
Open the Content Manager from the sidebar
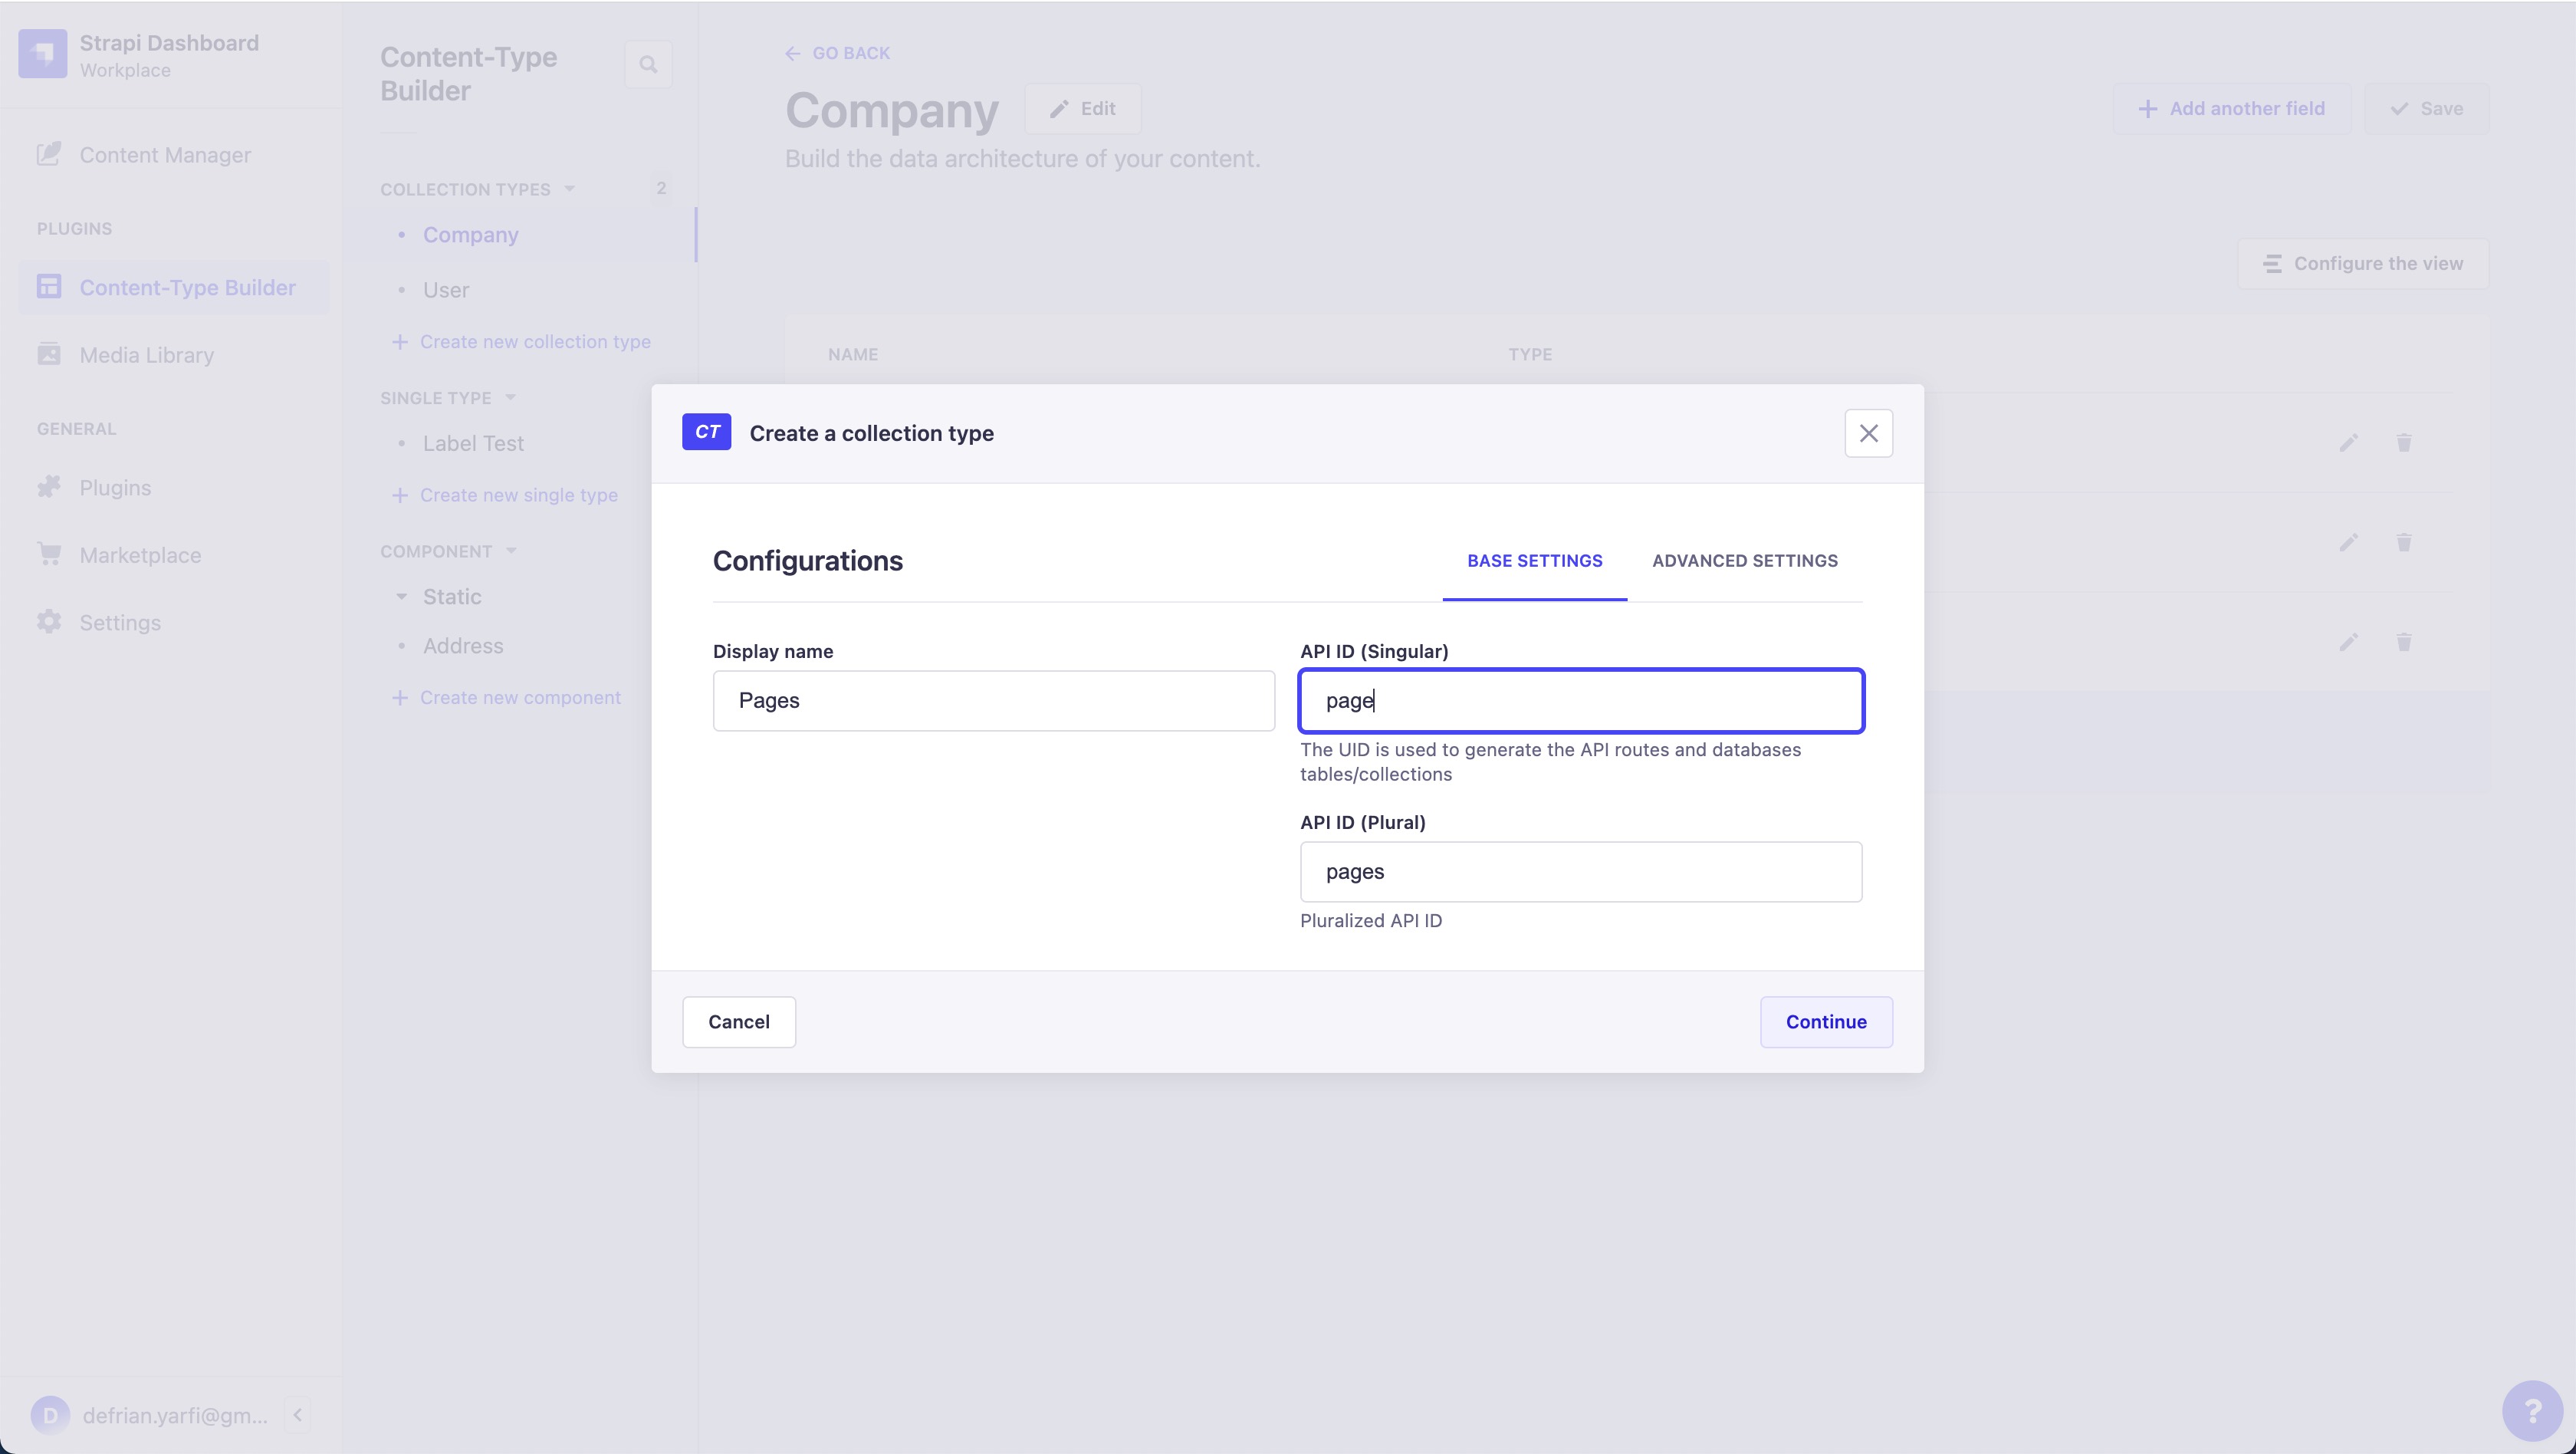coord(165,154)
